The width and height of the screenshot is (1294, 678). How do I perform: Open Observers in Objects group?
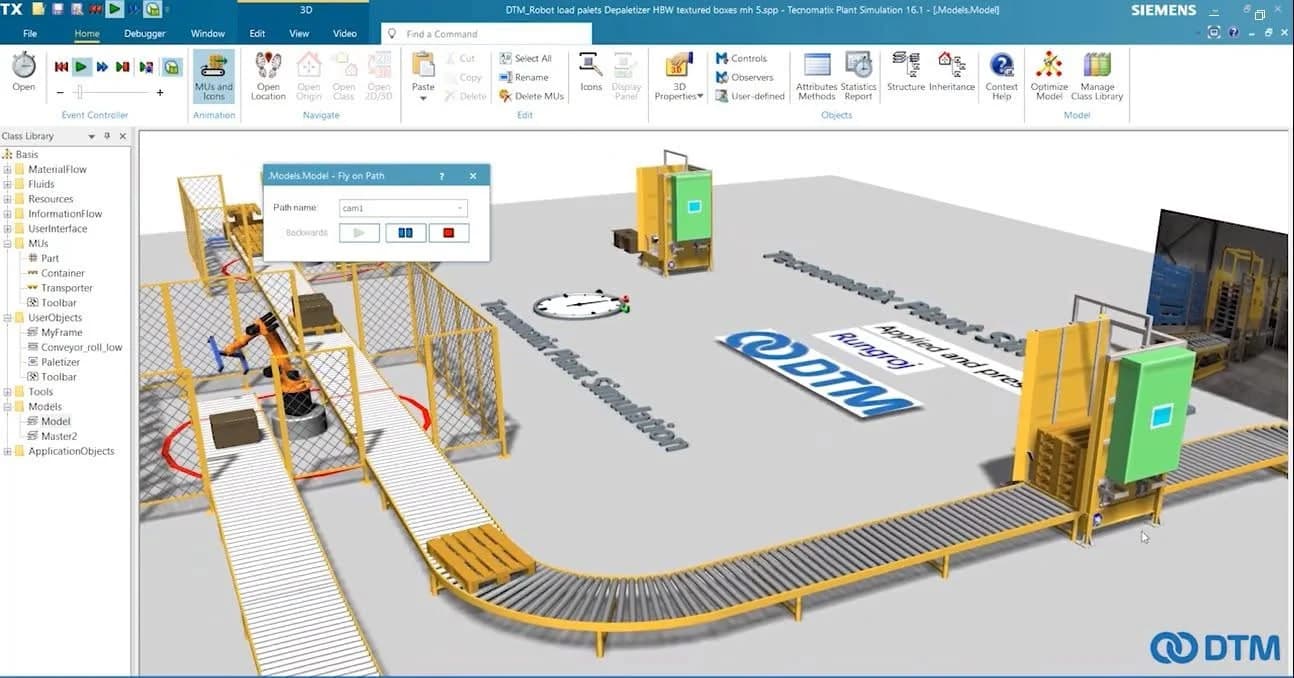tap(745, 77)
